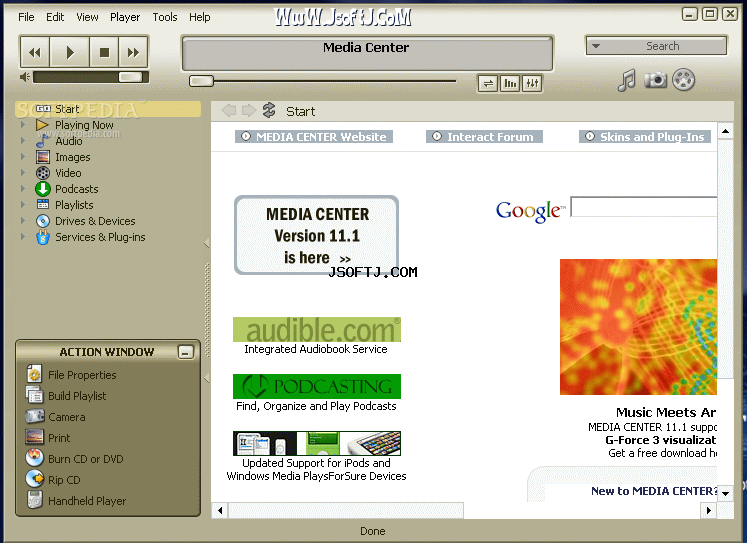Expand the Audio tree node

tap(22, 141)
